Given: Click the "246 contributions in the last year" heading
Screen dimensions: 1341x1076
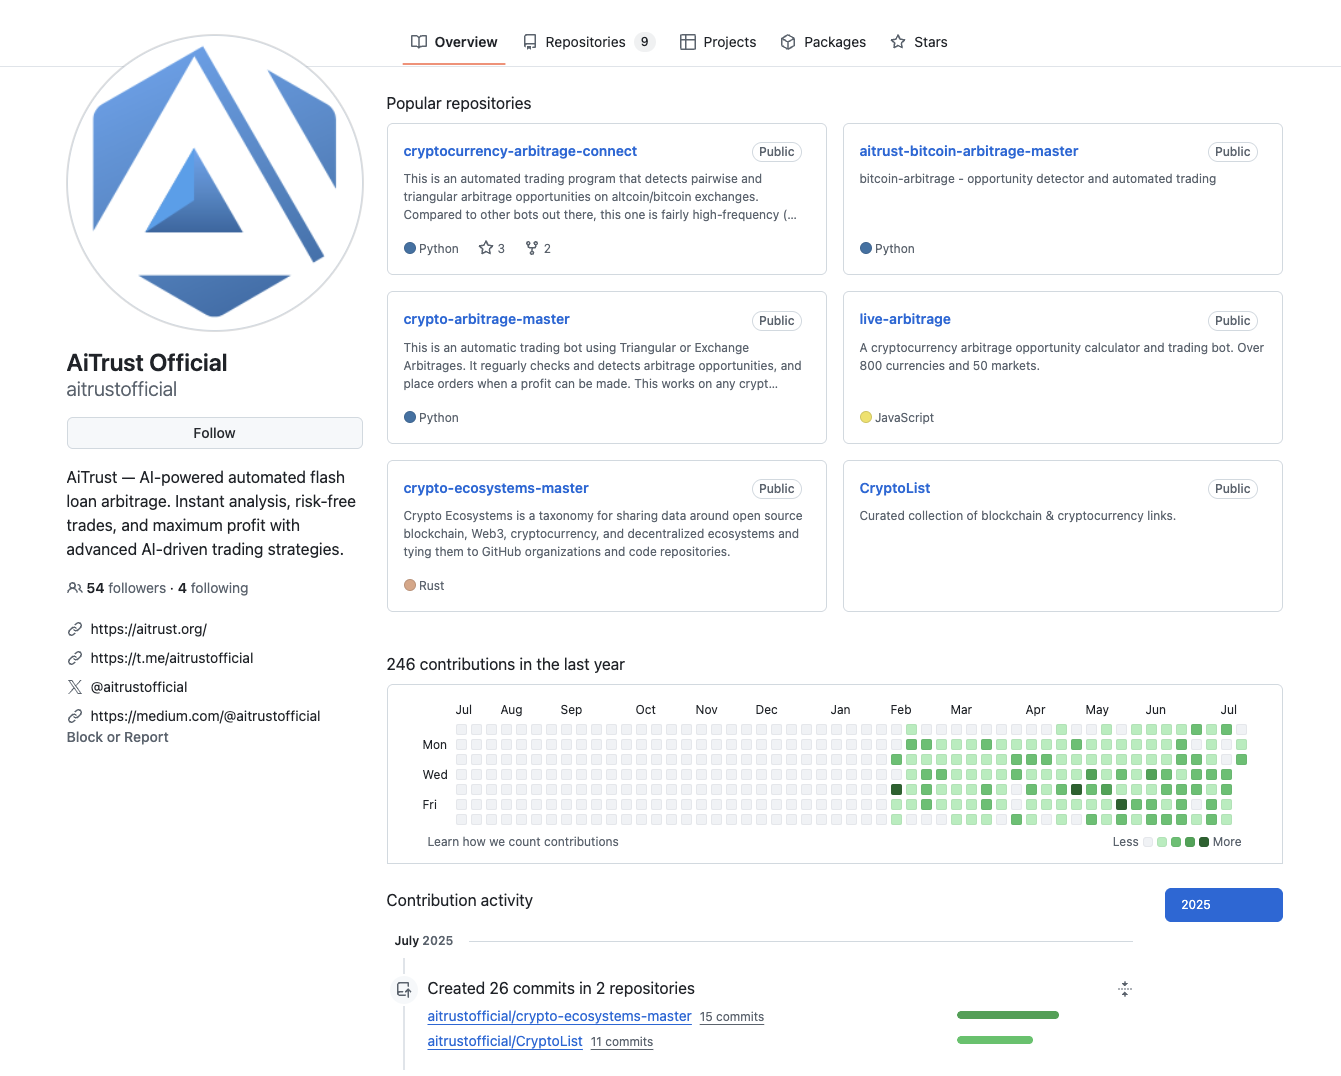Looking at the screenshot, I should coord(506,664).
